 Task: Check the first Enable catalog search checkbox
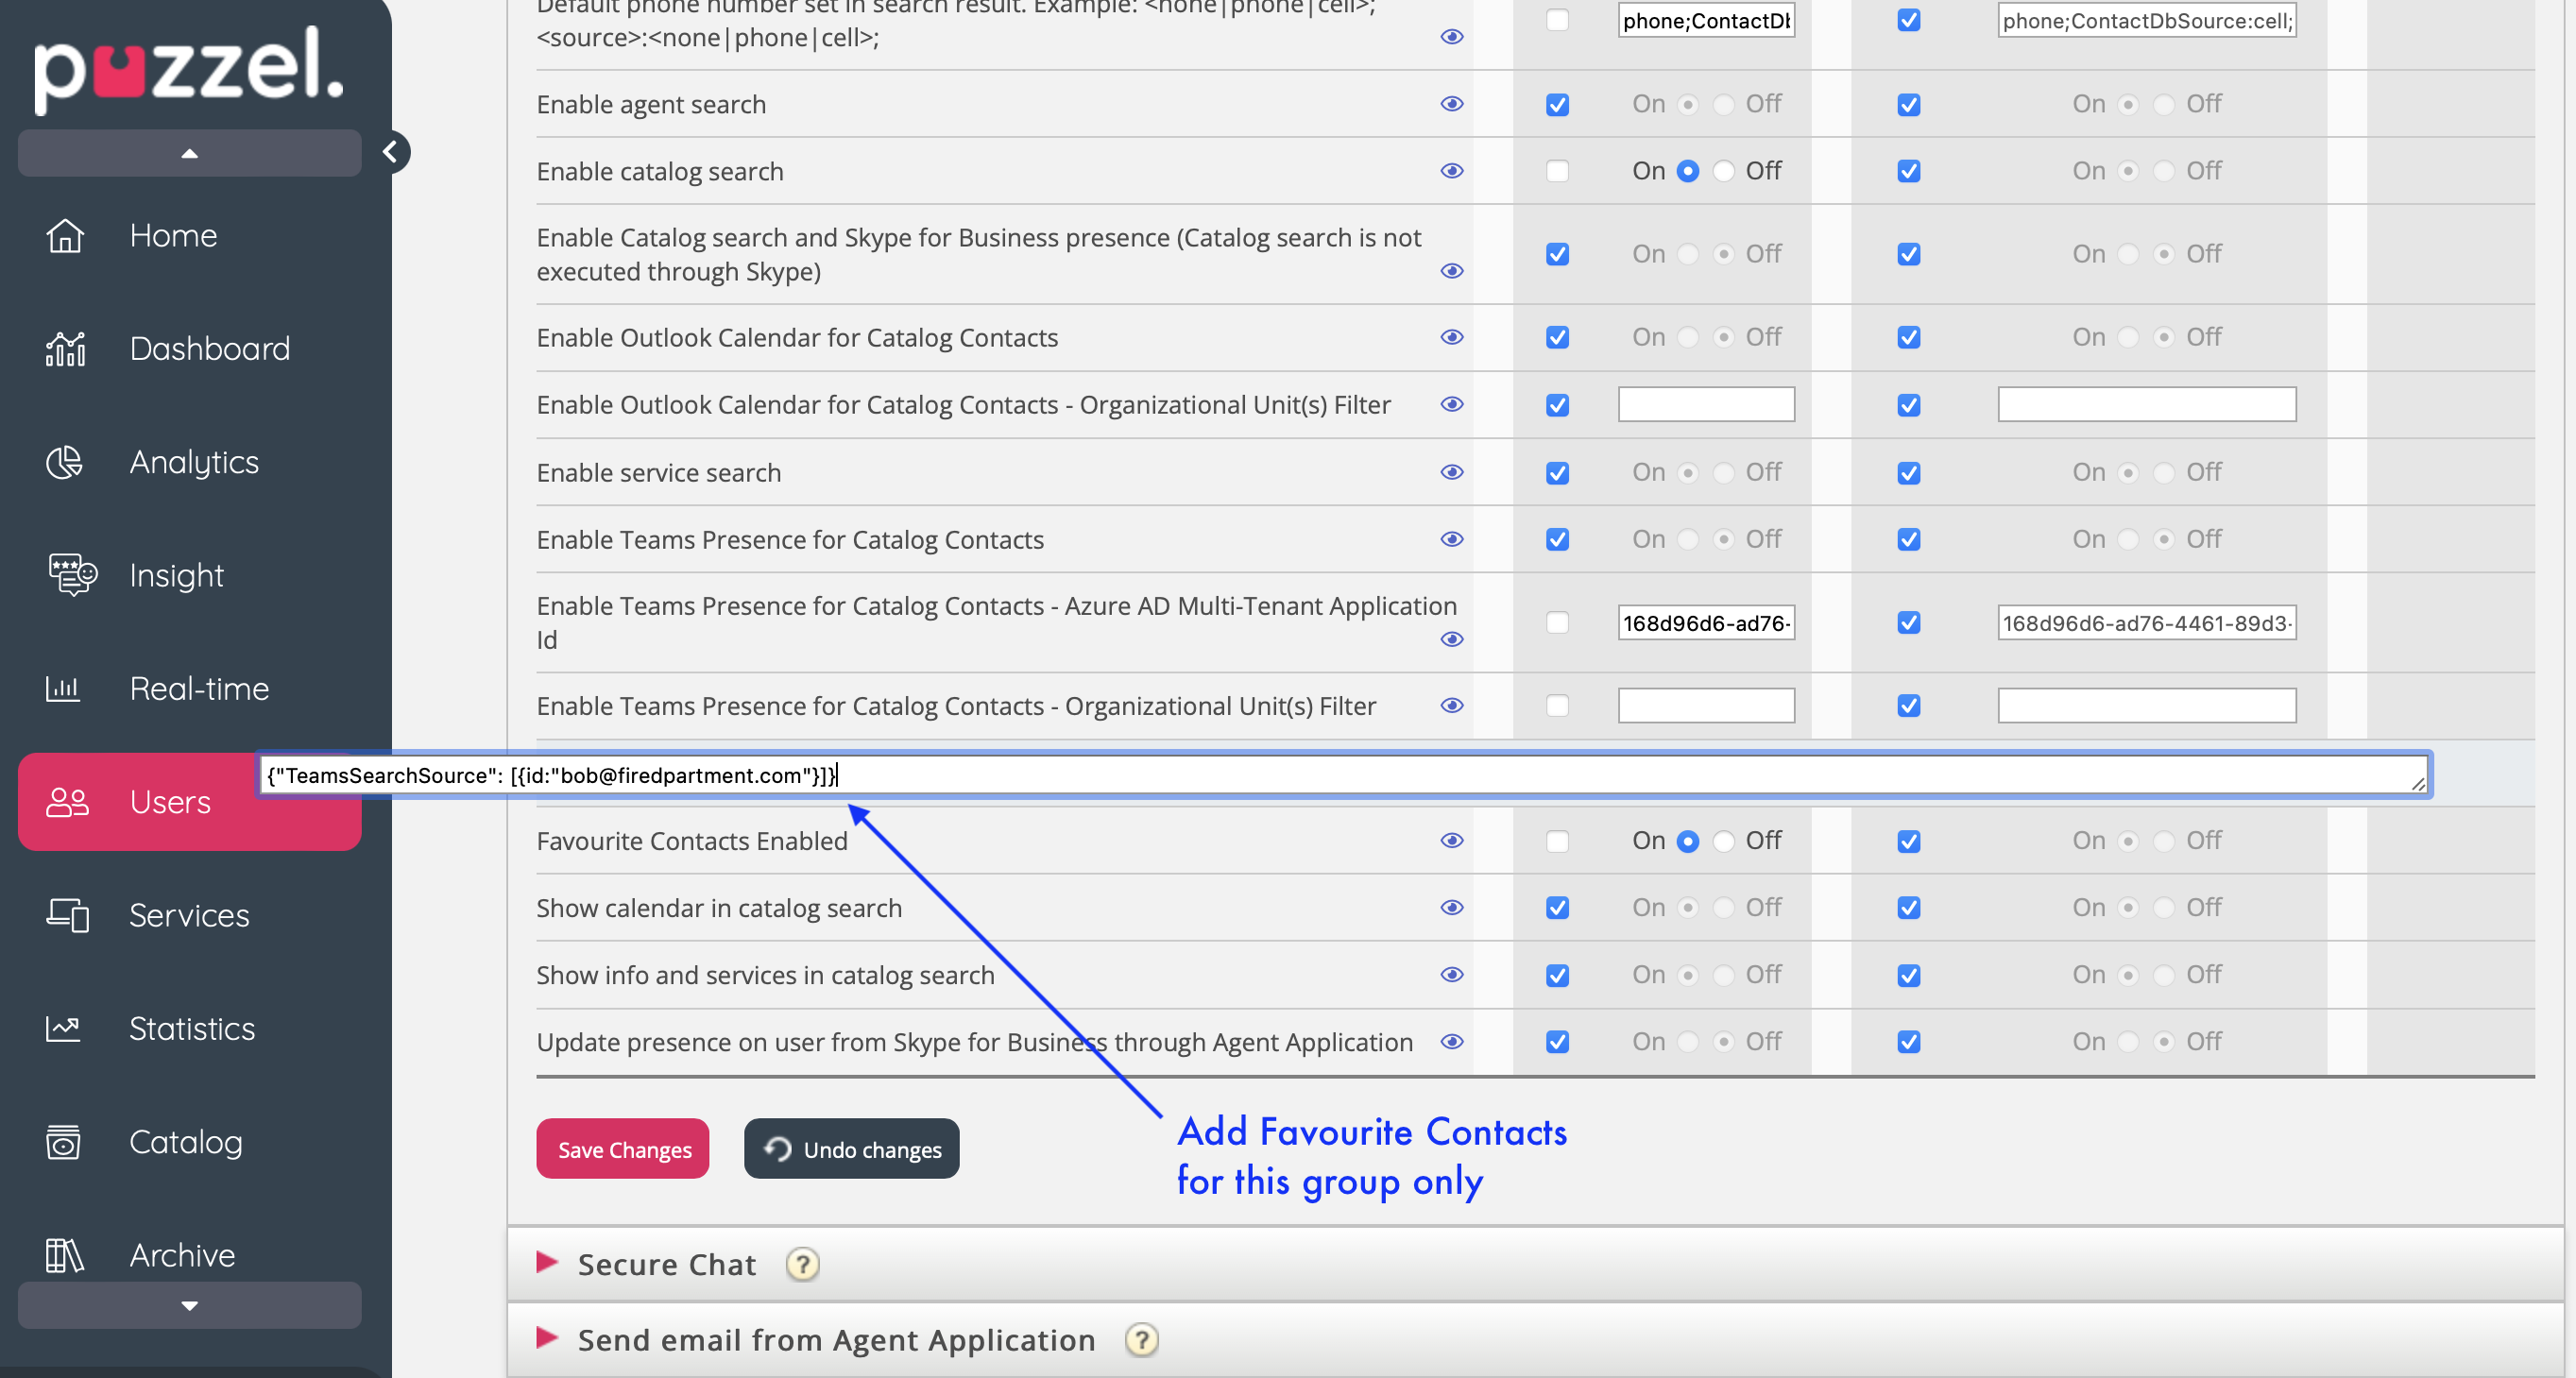coord(1557,171)
